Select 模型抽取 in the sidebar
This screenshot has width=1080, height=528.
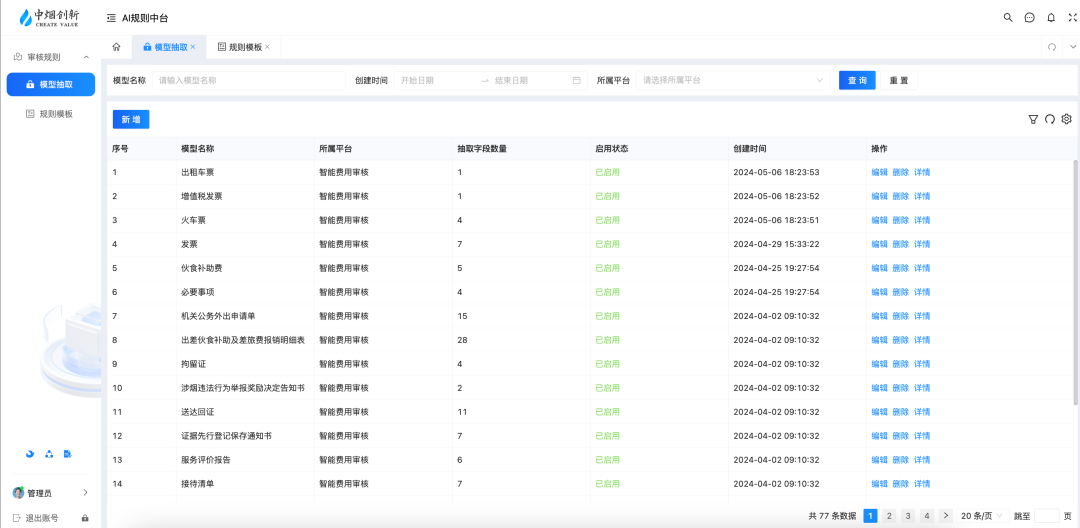51,85
